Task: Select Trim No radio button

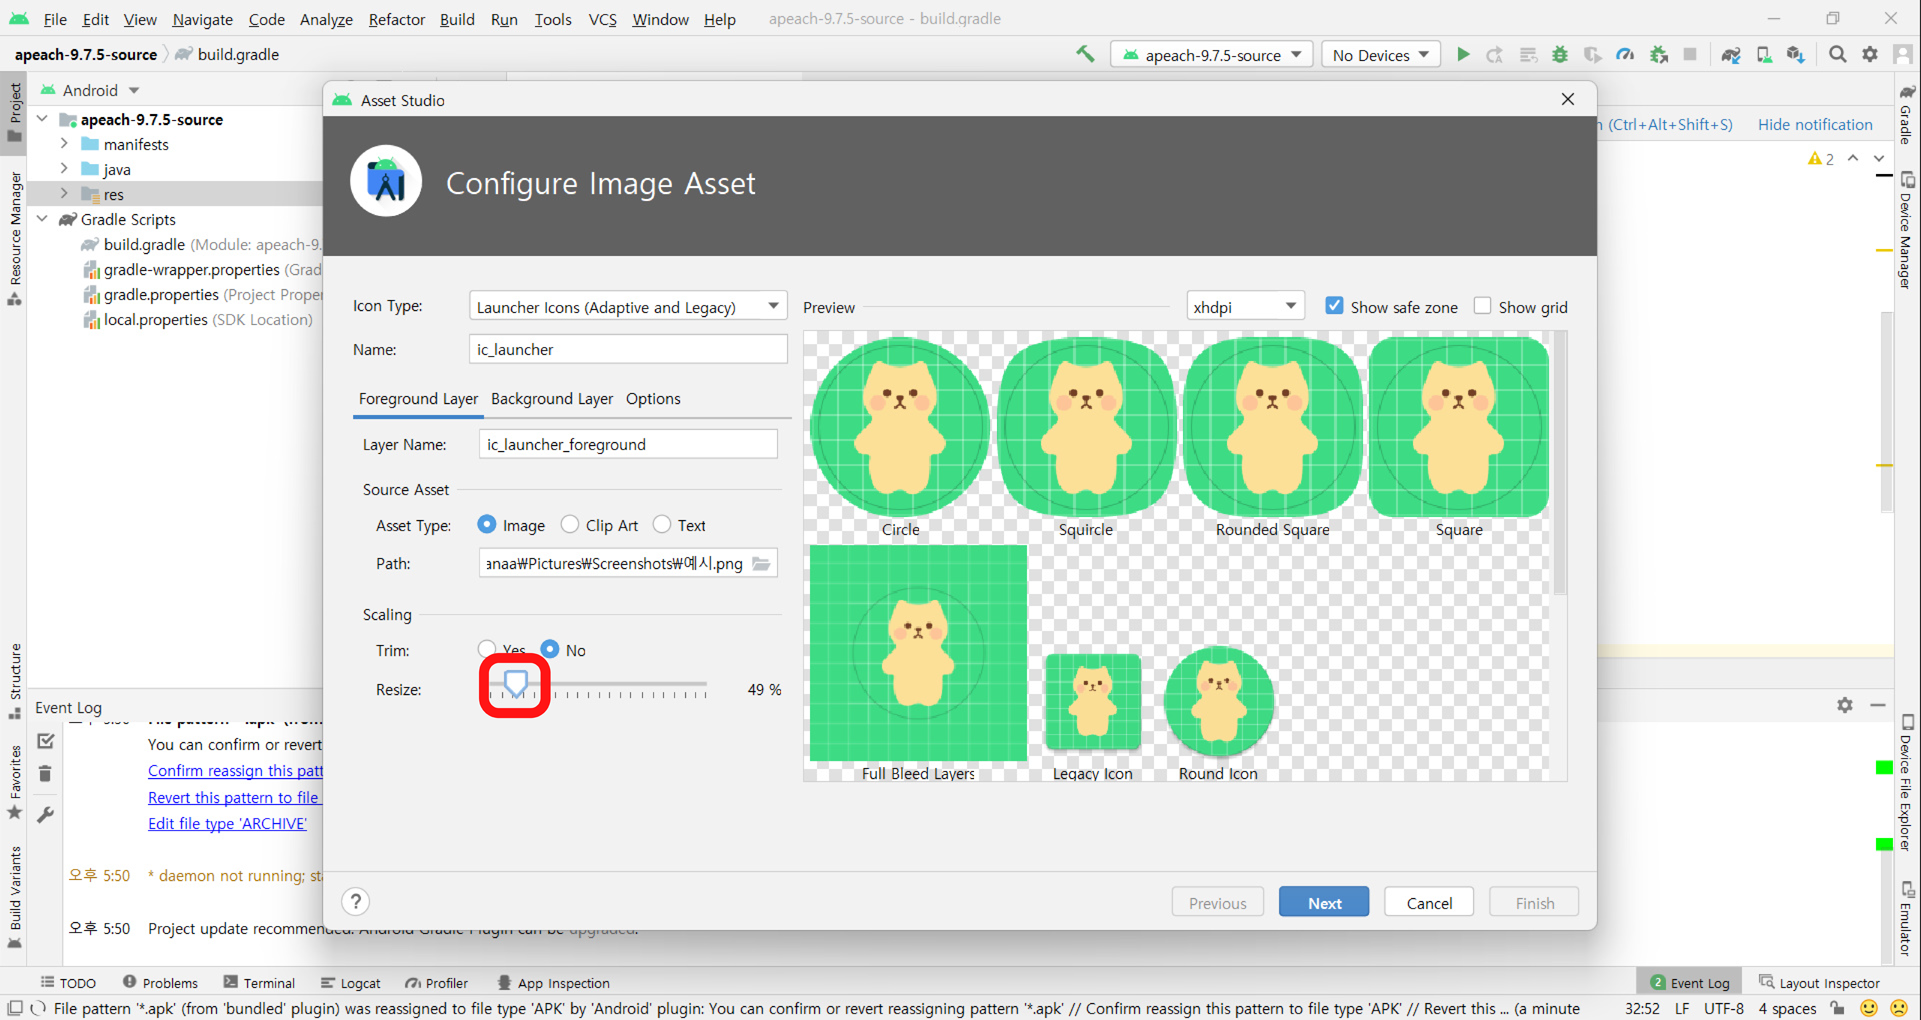Action: point(550,649)
